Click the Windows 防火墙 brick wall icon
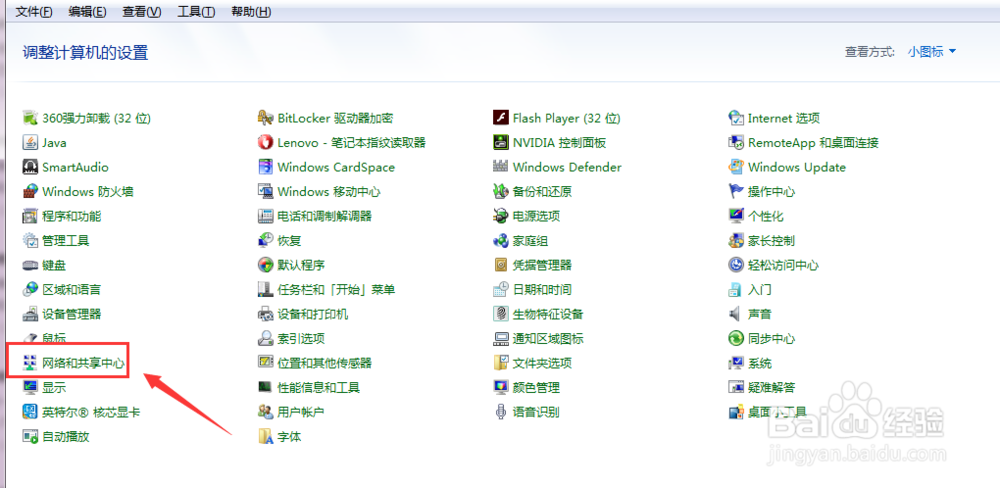 (x=31, y=191)
